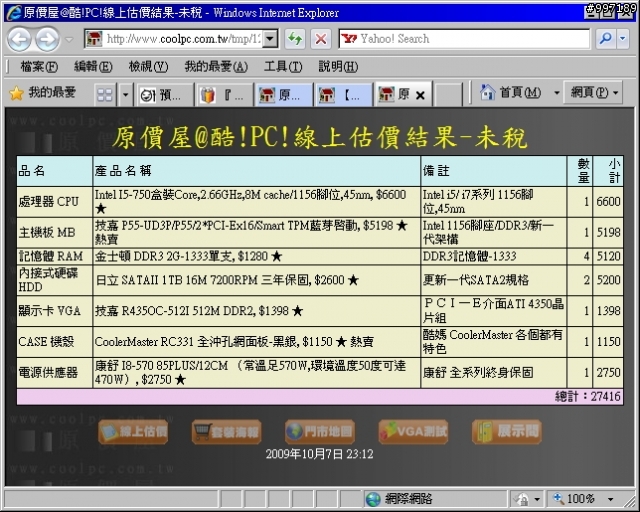Screen dimensions: 640x512
Task: Click the 日立 SATAII 1TB product cell
Action: 256,280
